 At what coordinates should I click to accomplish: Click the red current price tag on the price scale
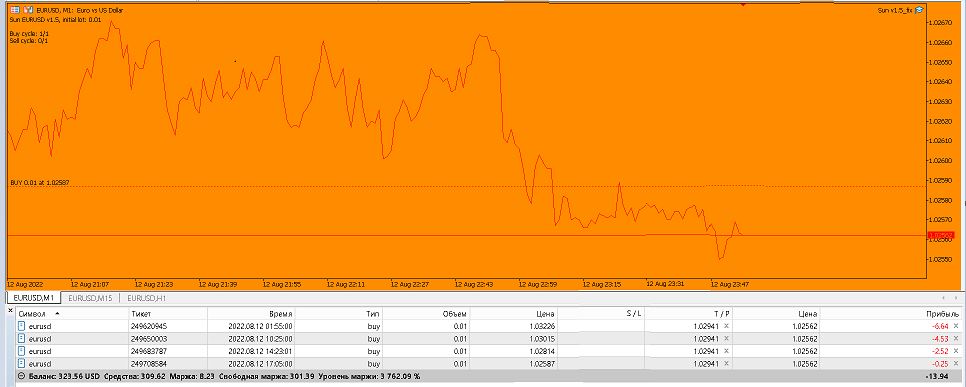click(941, 235)
